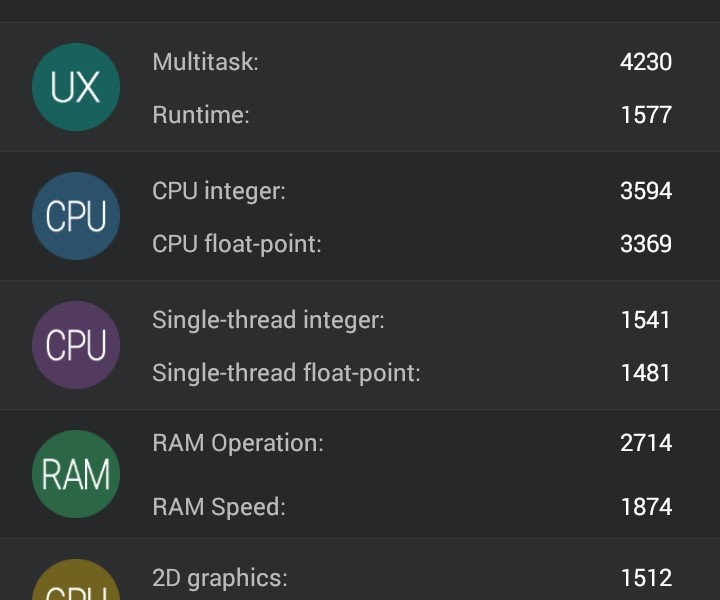This screenshot has height=600, width=720.
Task: Select the CPU integer score 3594
Action: click(646, 191)
